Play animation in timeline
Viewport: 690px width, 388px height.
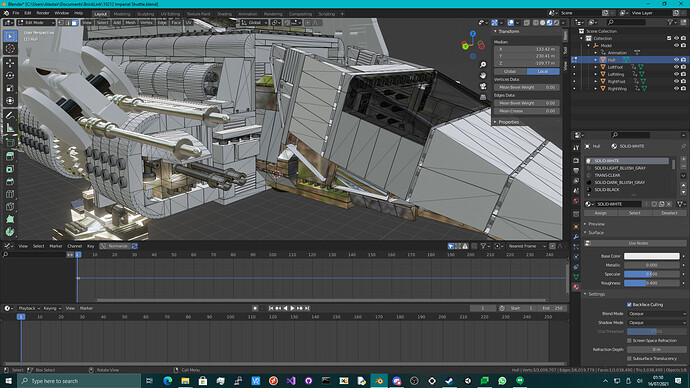tap(292, 308)
